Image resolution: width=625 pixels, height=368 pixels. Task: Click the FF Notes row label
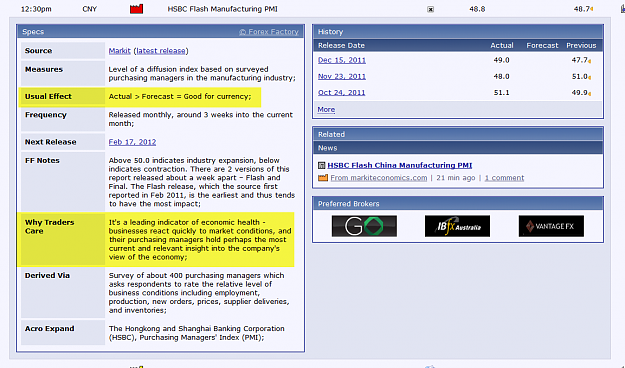click(x=42, y=161)
